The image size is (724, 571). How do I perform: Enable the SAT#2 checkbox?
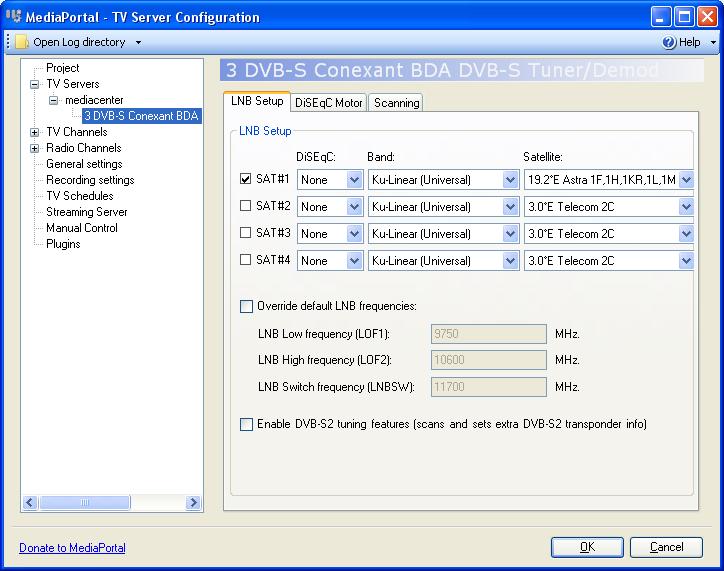coord(246,206)
